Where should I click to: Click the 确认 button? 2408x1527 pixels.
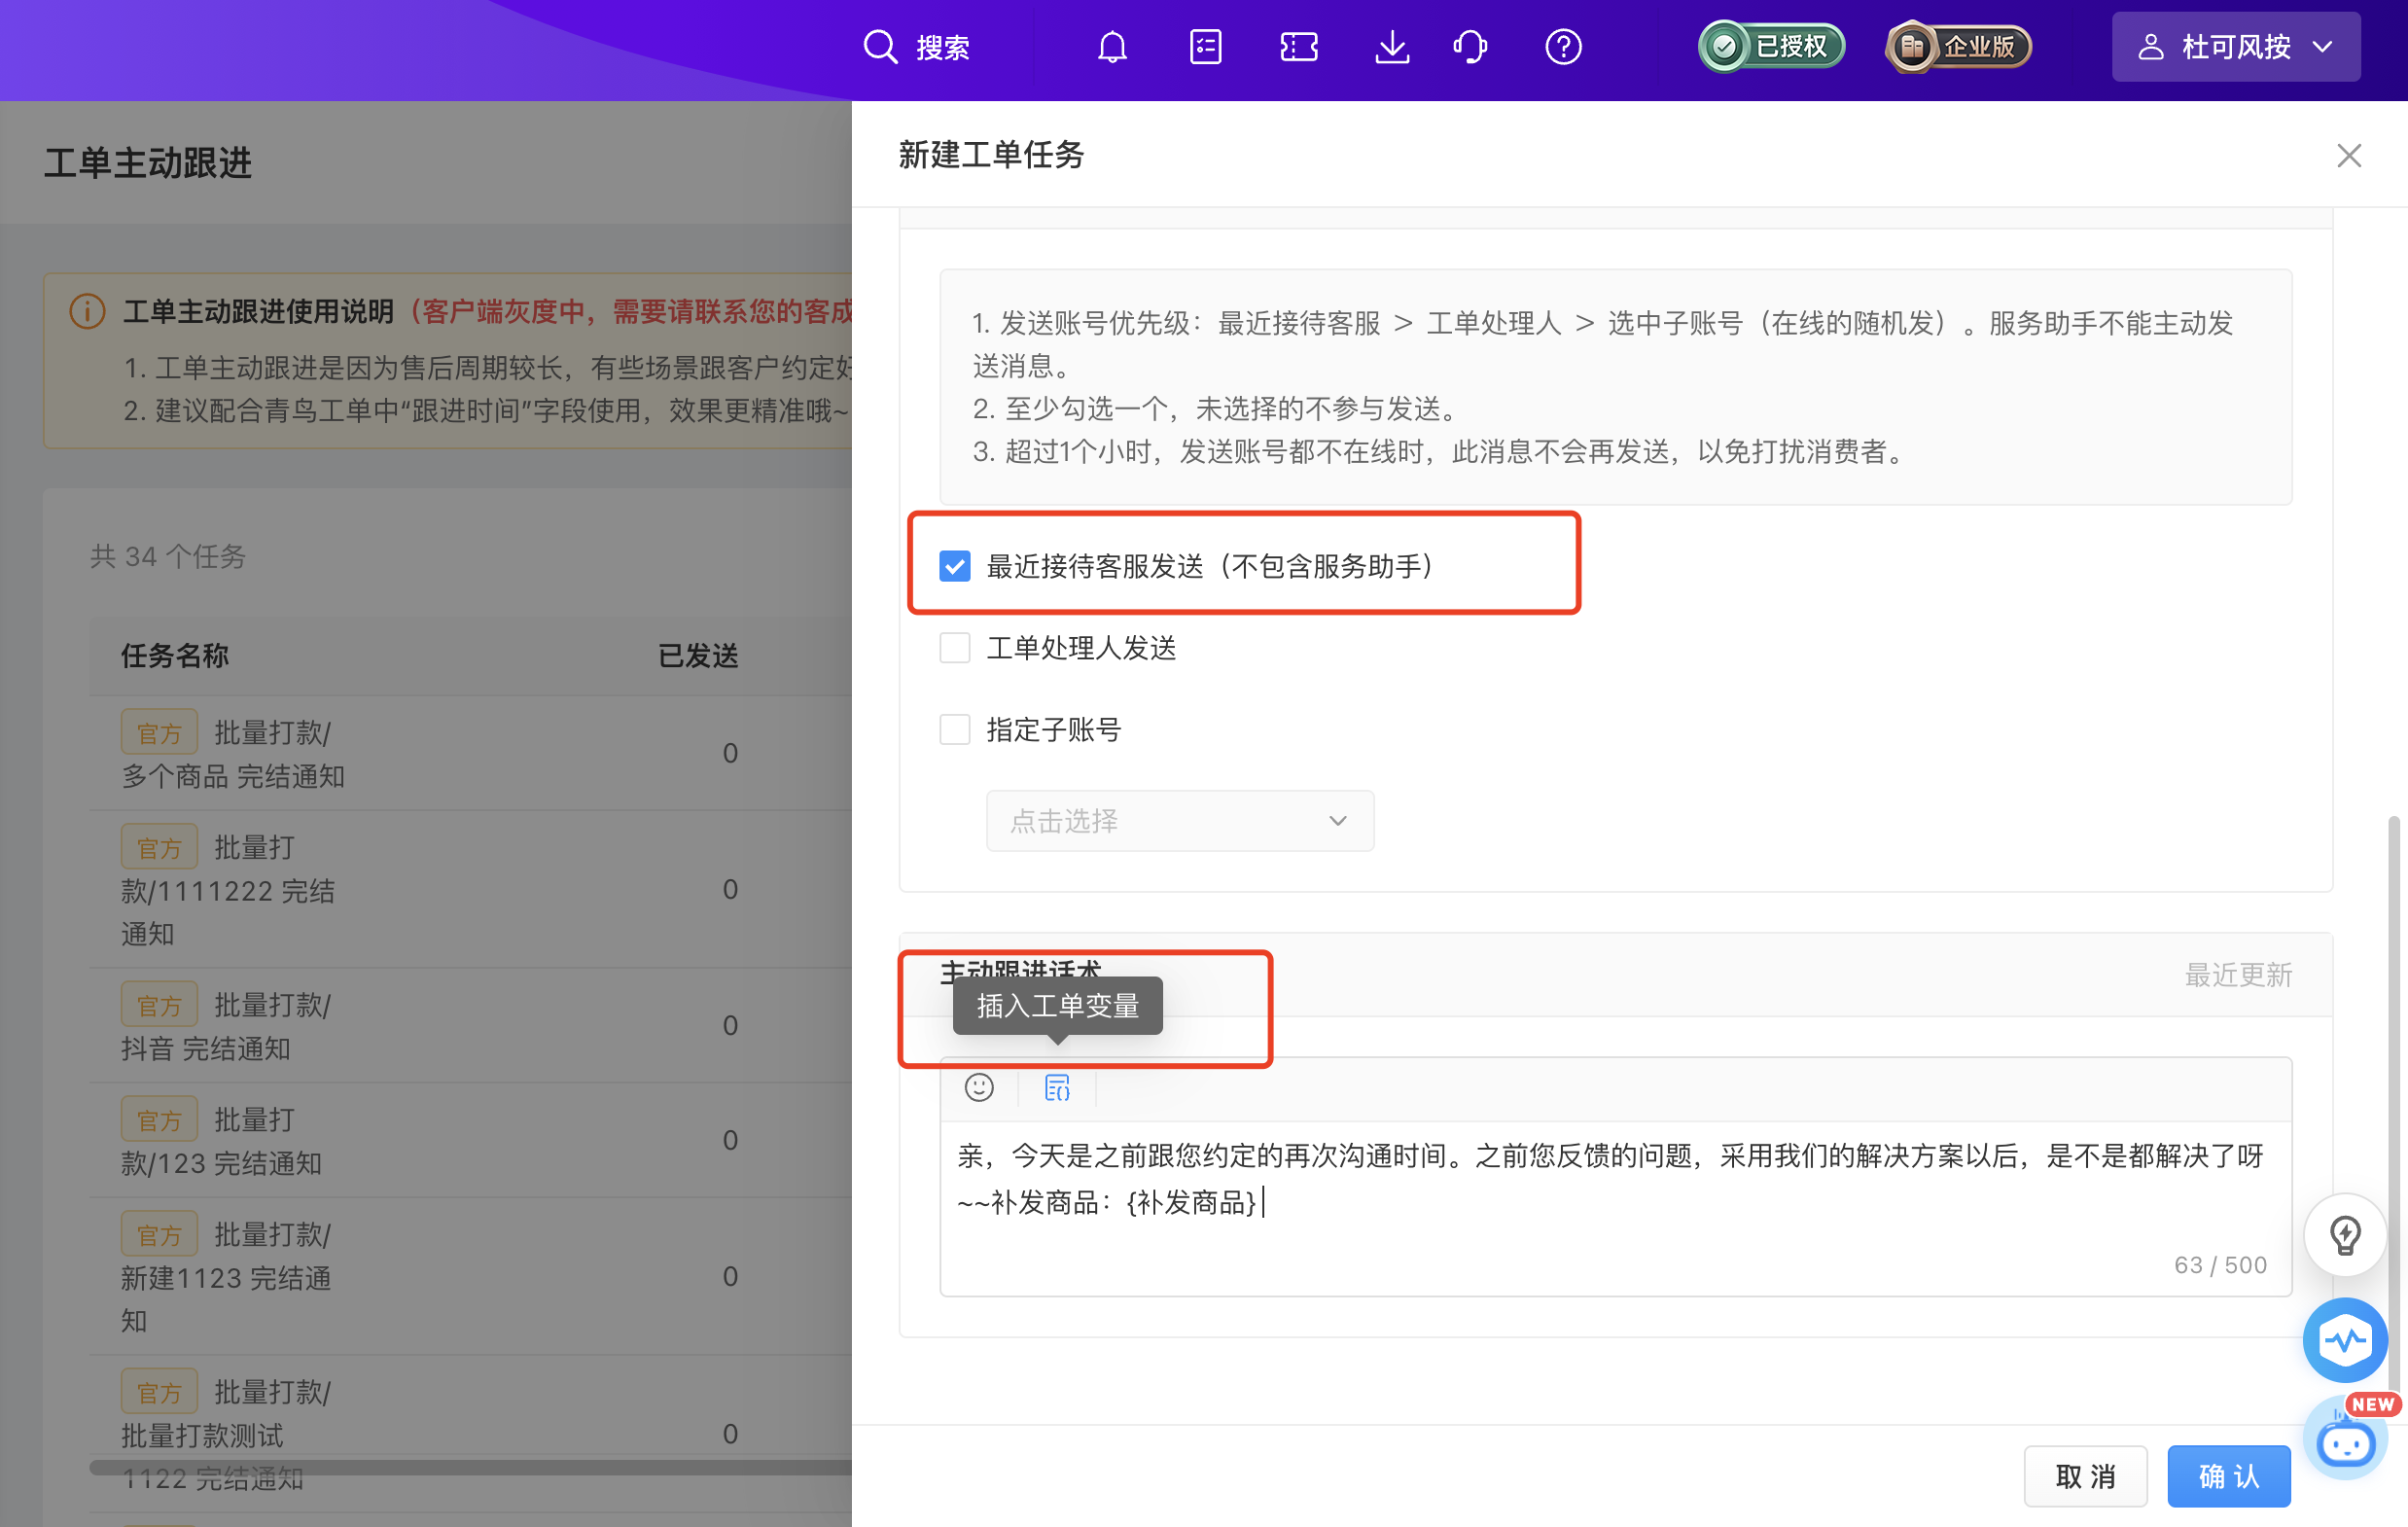pos(2229,1476)
